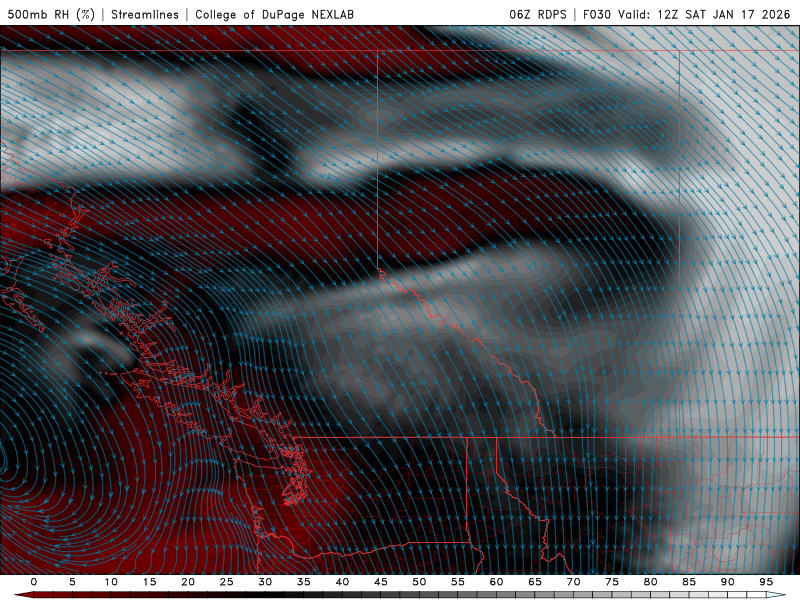The width and height of the screenshot is (800, 600).
Task: Click the colorbar label '70'
Action: (x=573, y=582)
